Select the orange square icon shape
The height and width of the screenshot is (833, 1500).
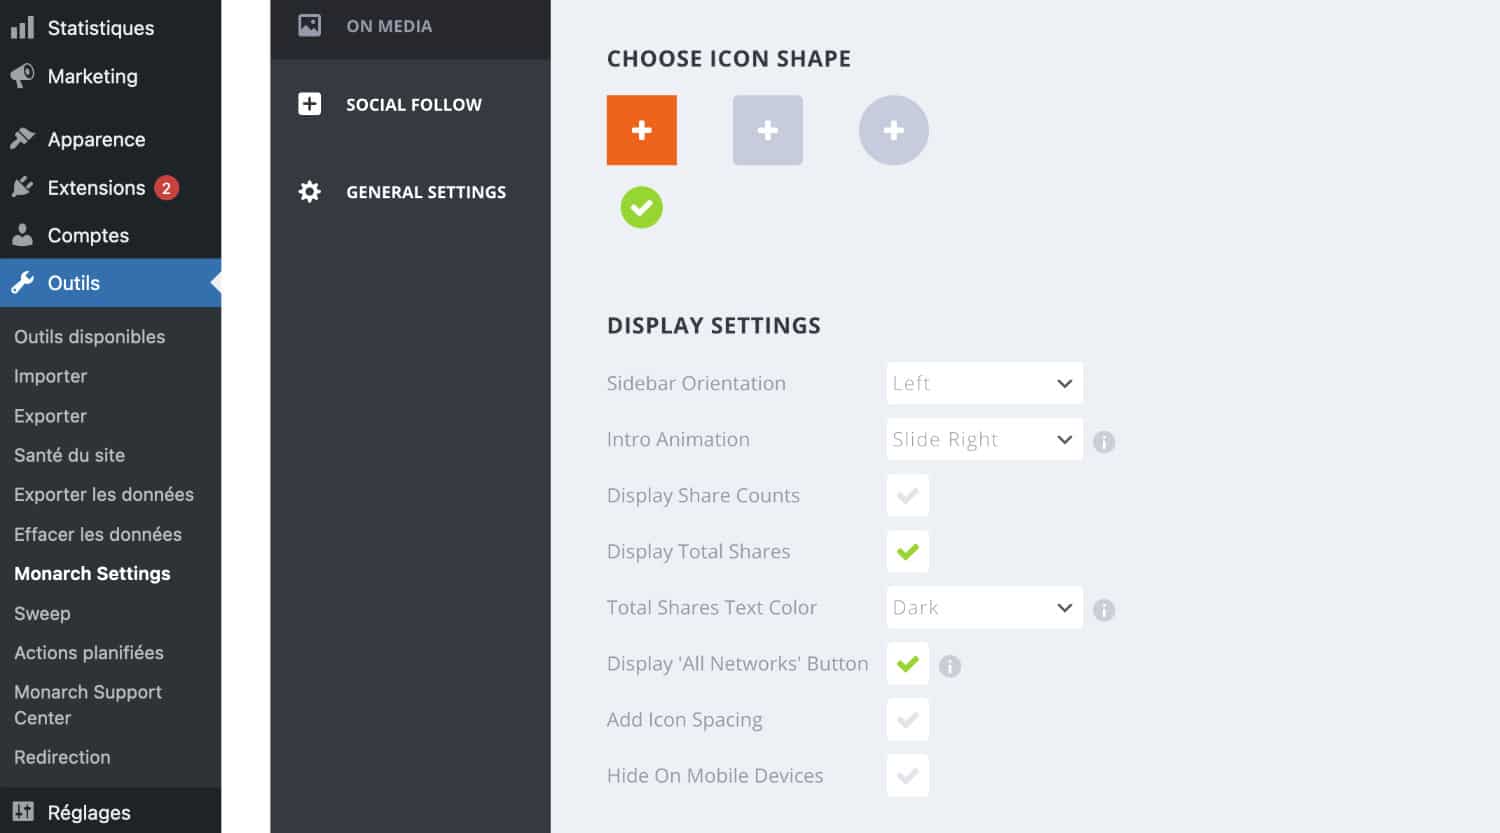click(x=642, y=130)
